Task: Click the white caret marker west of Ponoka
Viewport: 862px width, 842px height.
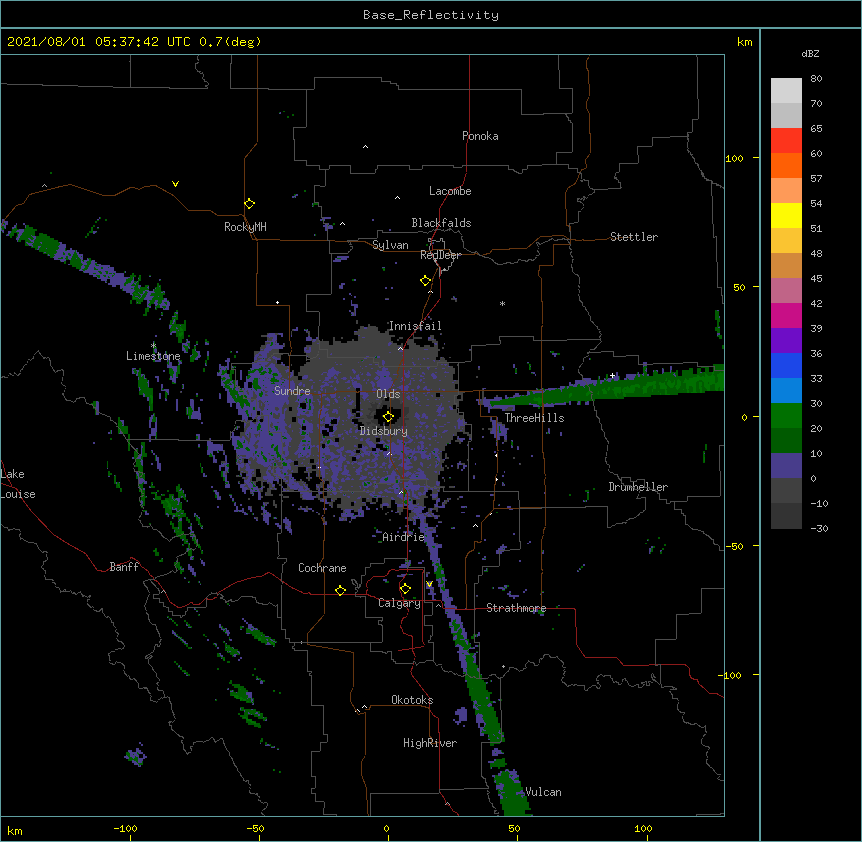Action: (x=365, y=147)
